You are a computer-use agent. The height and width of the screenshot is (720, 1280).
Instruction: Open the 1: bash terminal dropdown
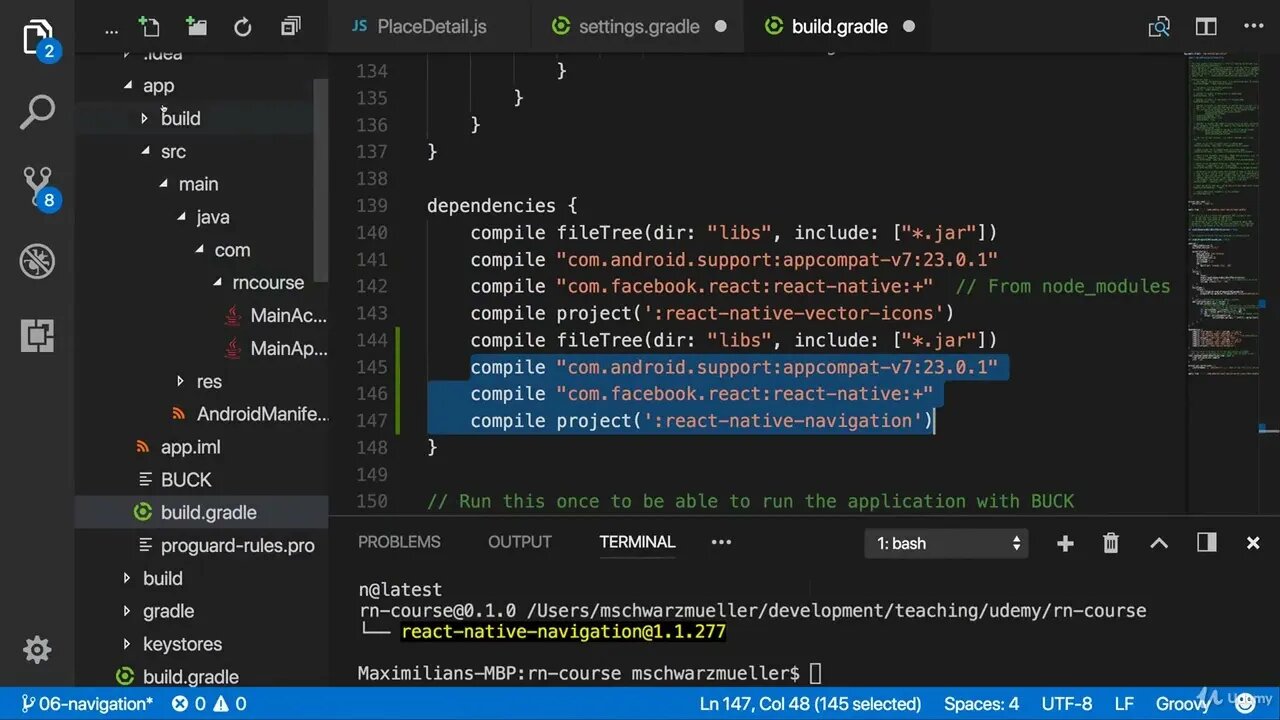pyautogui.click(x=946, y=543)
